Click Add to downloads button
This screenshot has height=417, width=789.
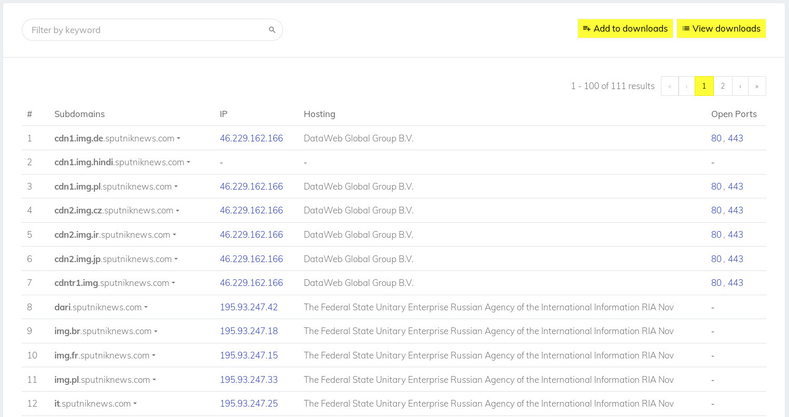(x=625, y=29)
